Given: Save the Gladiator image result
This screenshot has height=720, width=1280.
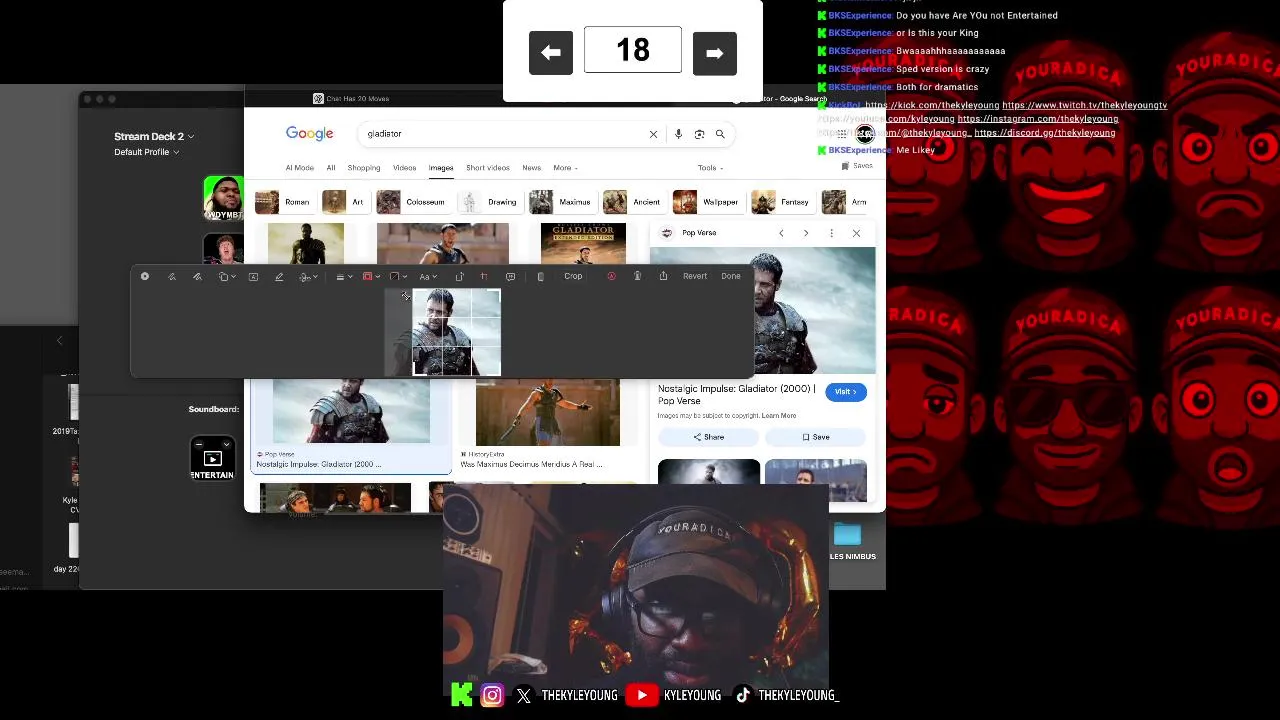Looking at the screenshot, I should pos(816,437).
